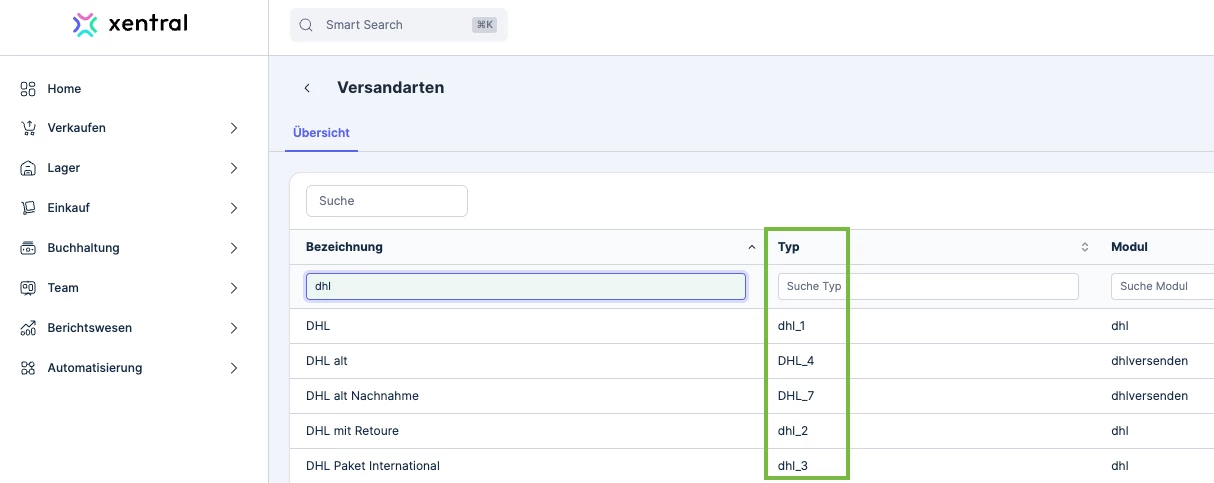
Task: Expand the Lager submenu chevron
Action: pos(234,168)
